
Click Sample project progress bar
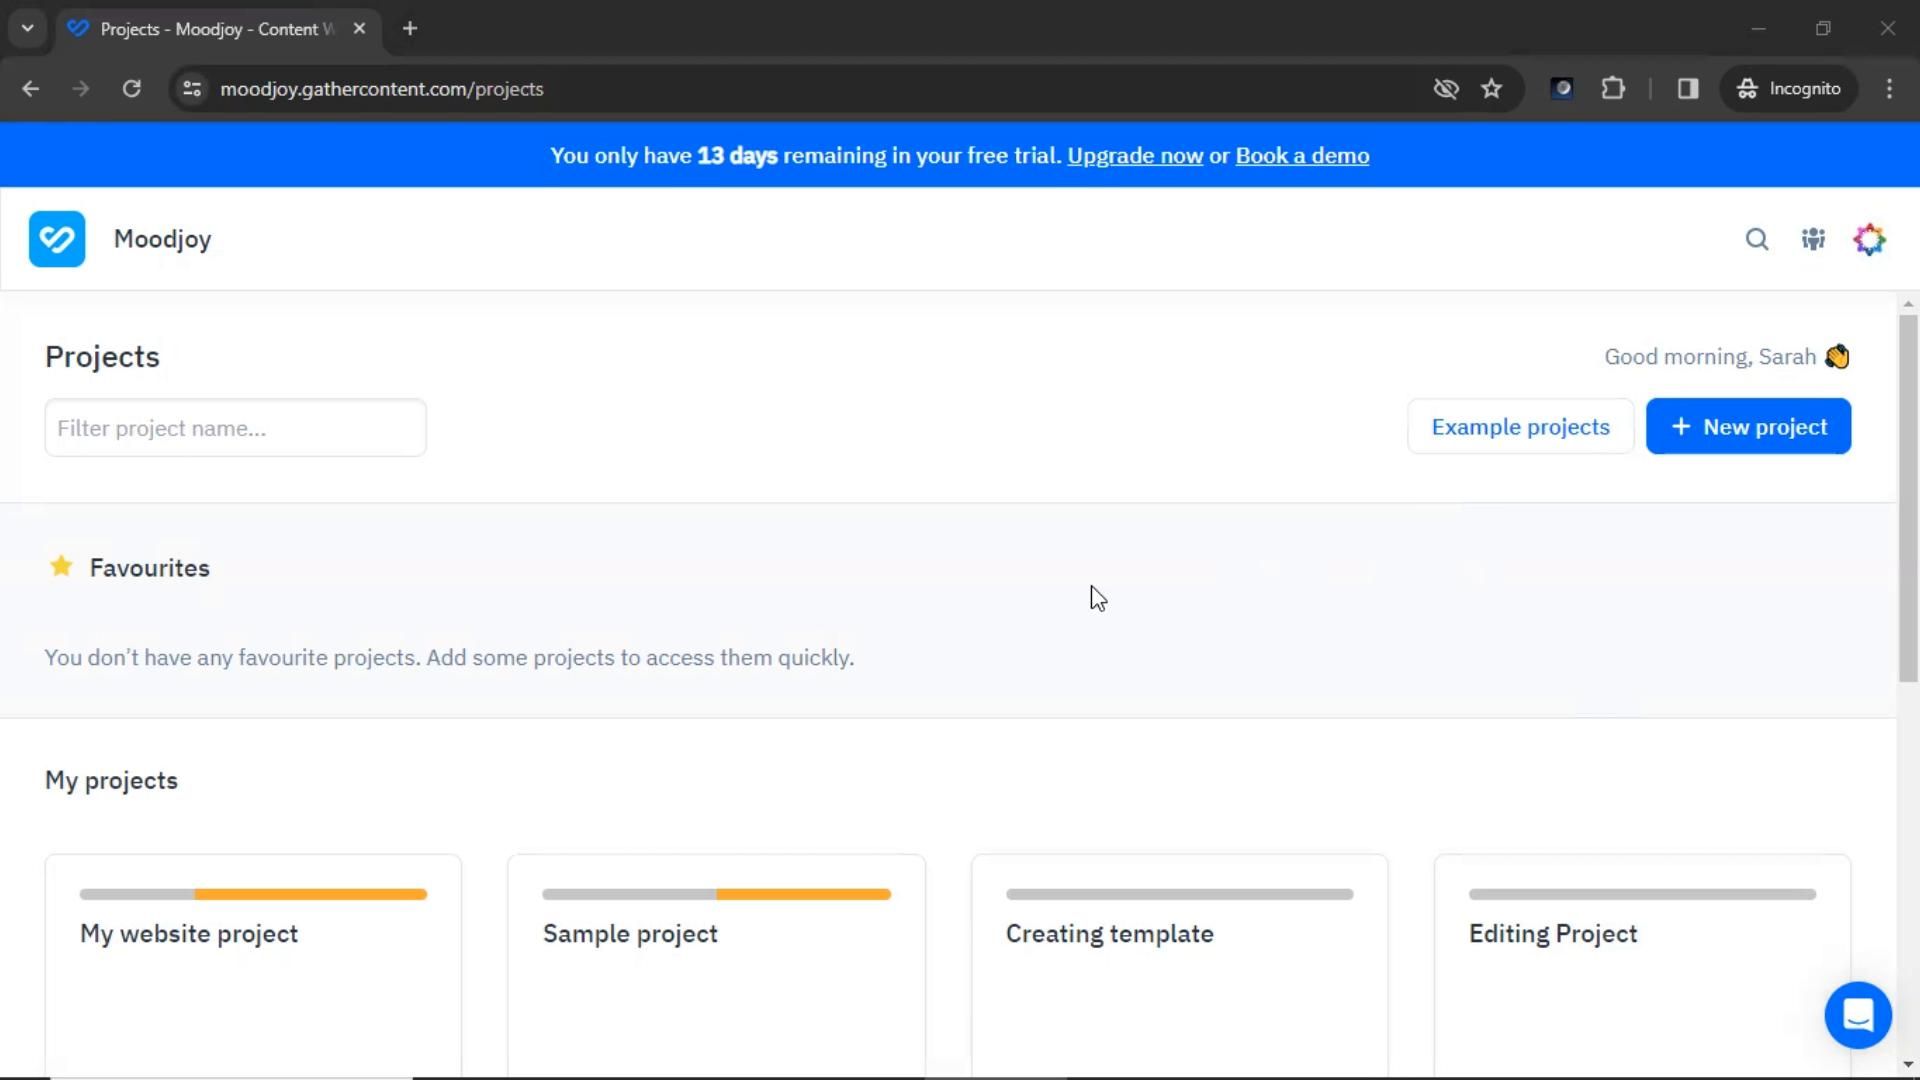(716, 894)
